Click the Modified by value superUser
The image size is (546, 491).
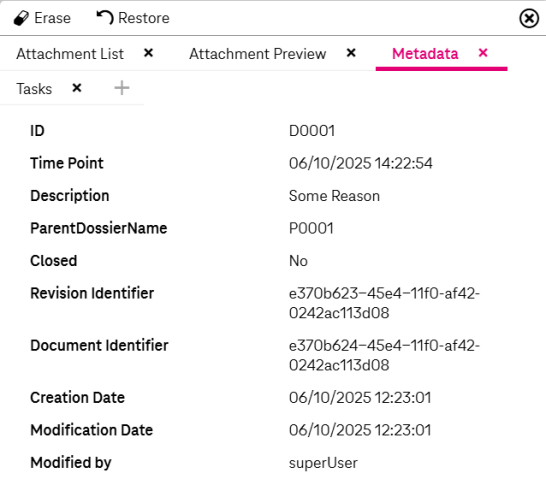coord(323,463)
